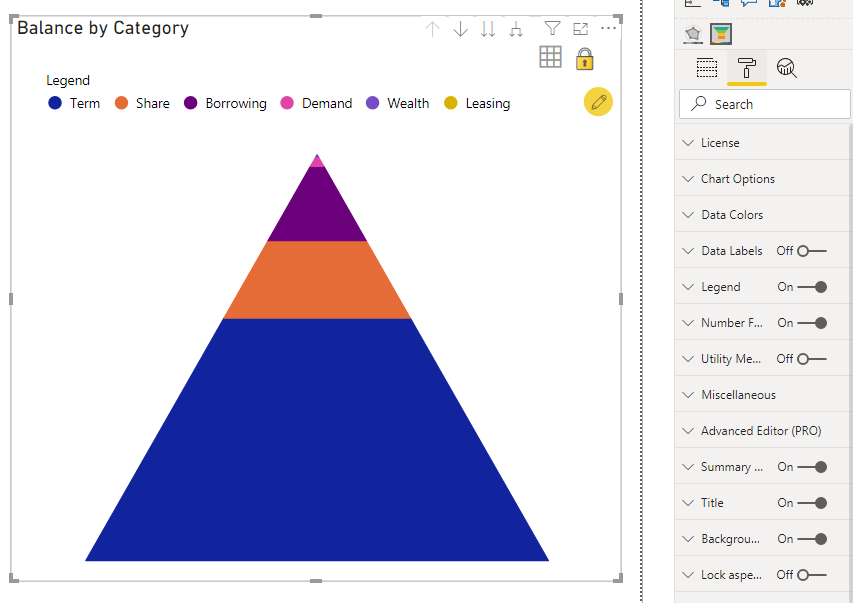The width and height of the screenshot is (853, 603).
Task: Click the Balance by Category title
Action: [x=103, y=28]
